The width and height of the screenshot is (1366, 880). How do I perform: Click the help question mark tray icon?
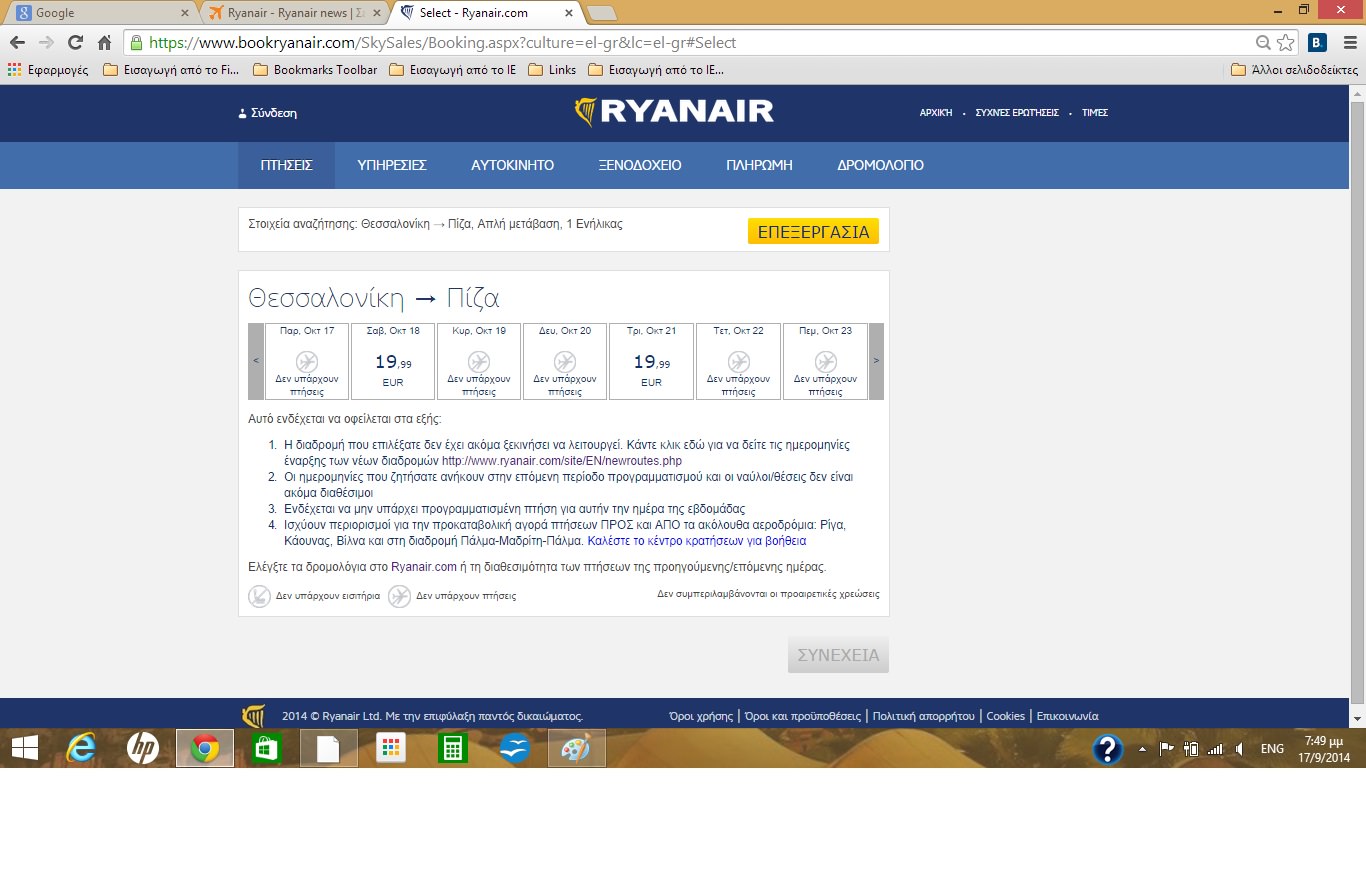[x=1107, y=749]
